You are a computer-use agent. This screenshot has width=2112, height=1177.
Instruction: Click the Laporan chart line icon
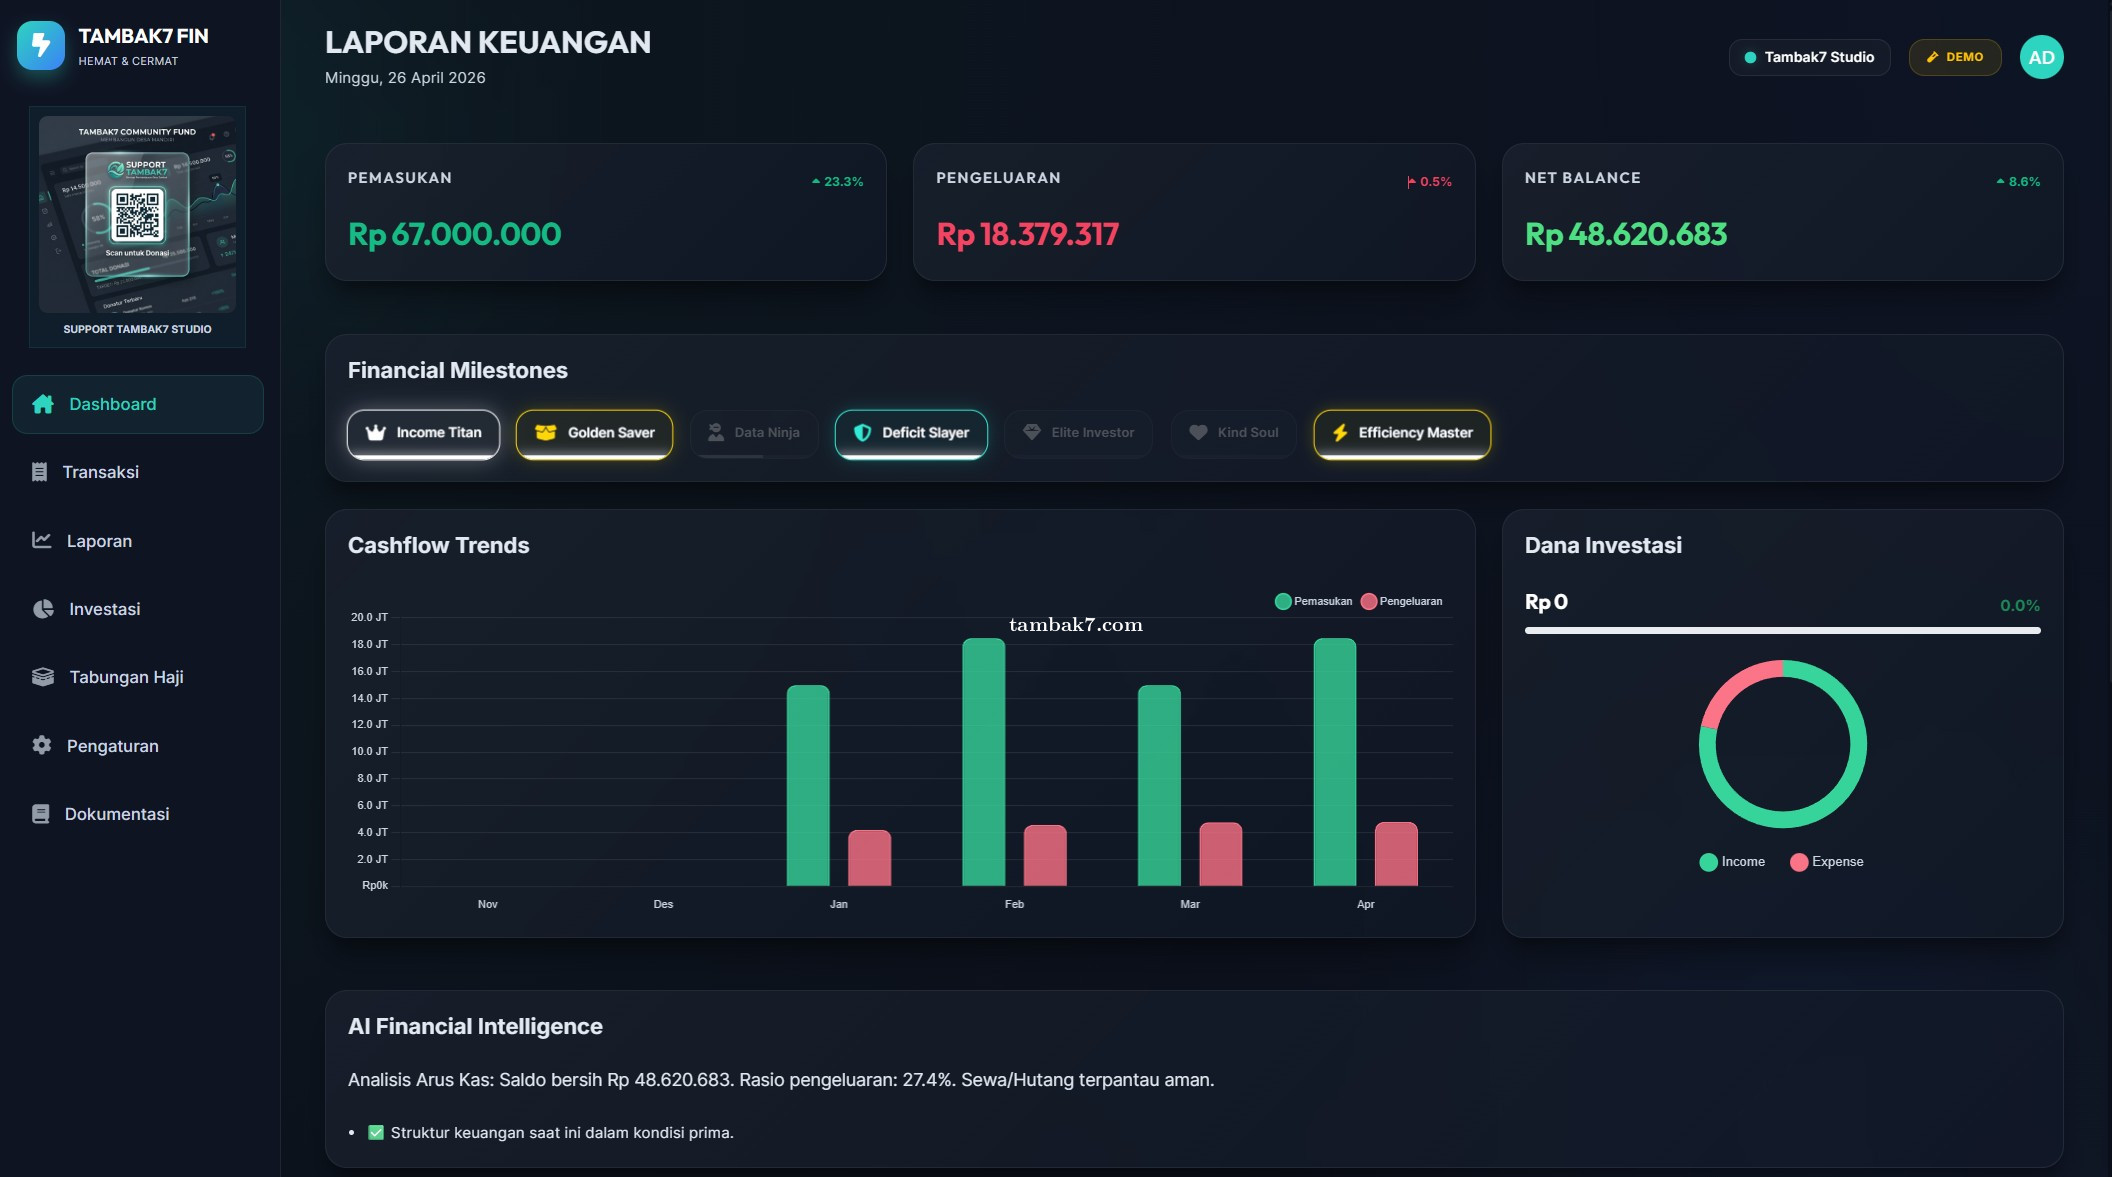click(41, 540)
